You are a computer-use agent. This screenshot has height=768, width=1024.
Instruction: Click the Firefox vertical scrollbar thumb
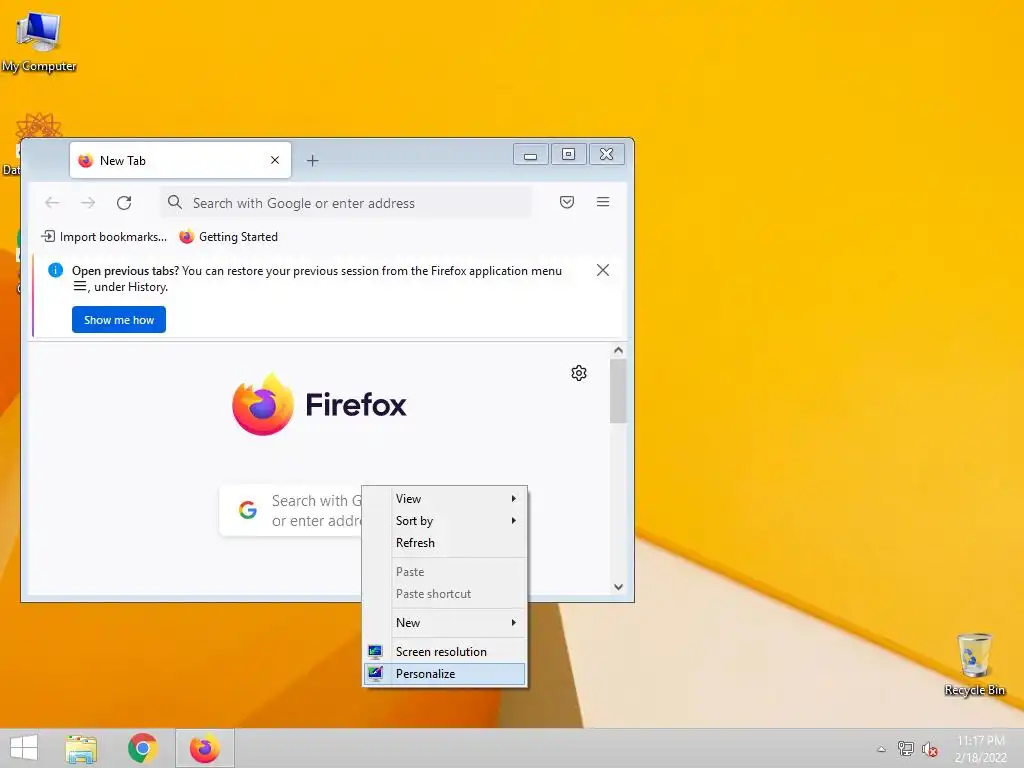pyautogui.click(x=618, y=391)
